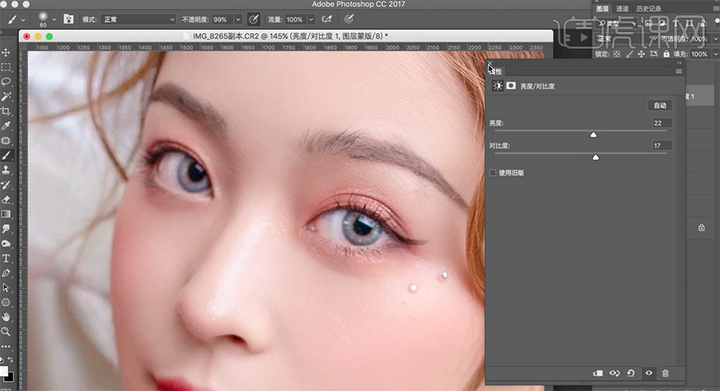This screenshot has width=720, height=391.
Task: Click the 不透明度 99% value field
Action: tap(222, 19)
